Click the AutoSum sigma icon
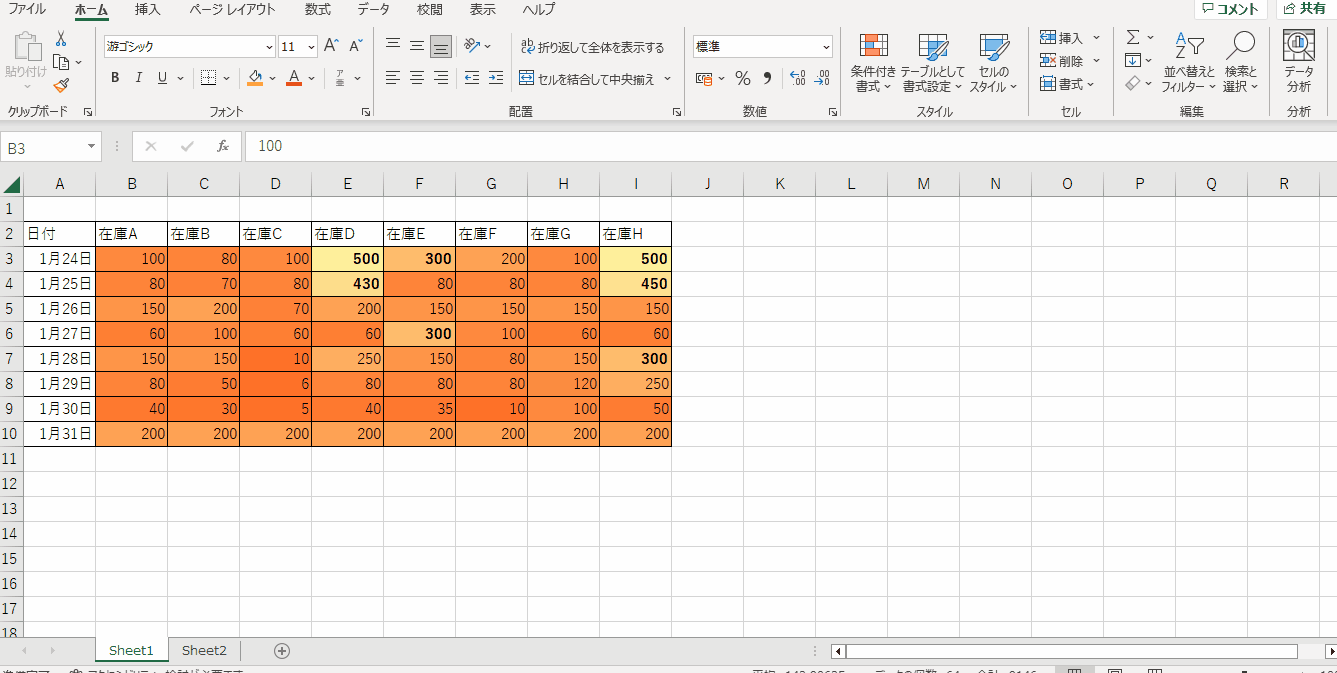 click(x=1133, y=37)
